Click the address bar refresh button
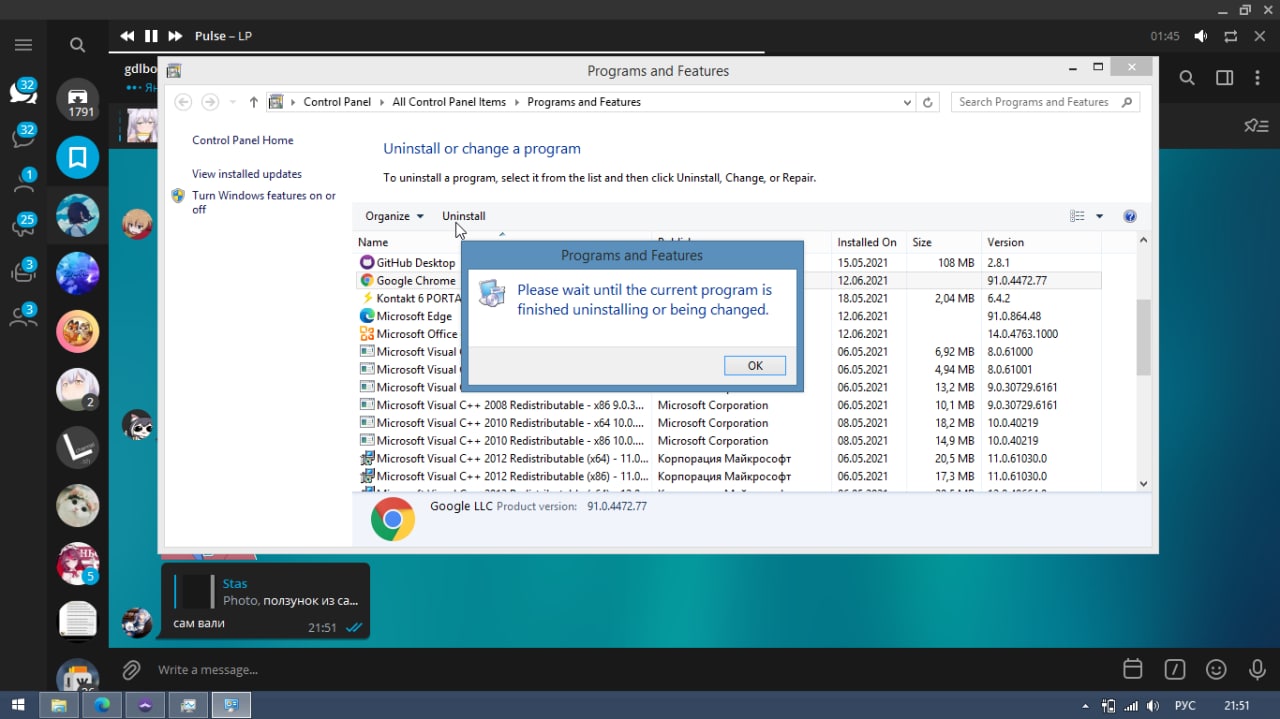Screen dimensions: 1280x719 [x=928, y=102]
